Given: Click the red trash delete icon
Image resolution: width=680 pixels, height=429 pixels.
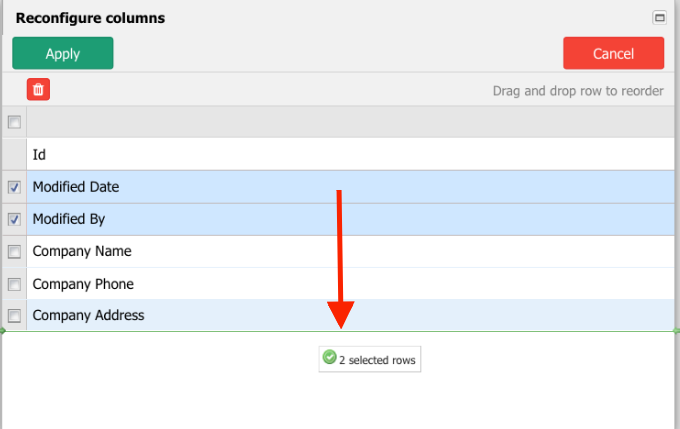Looking at the screenshot, I should click(x=38, y=90).
